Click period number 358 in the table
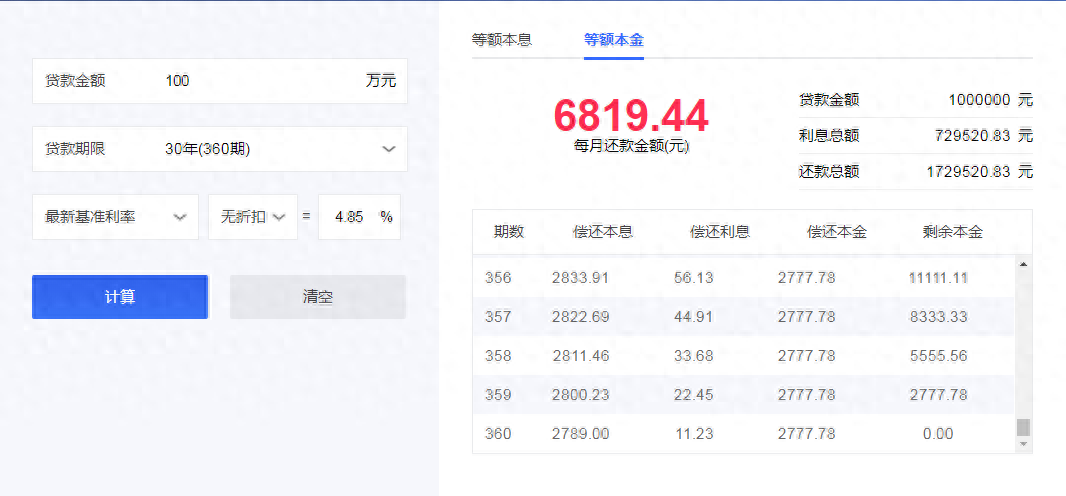The height and width of the screenshot is (496, 1066). tap(498, 355)
